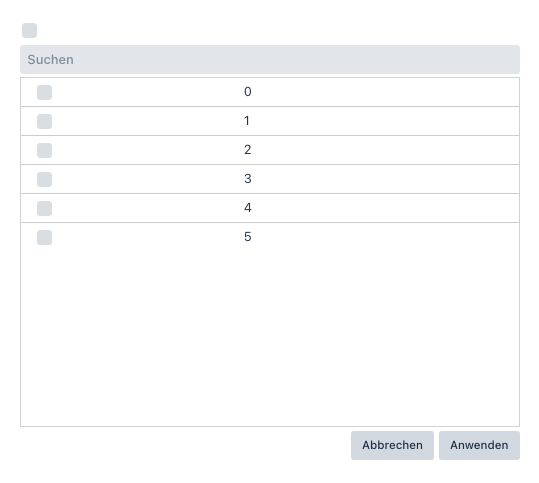Click the number 0 label
The height and width of the screenshot is (483, 539).
point(248,92)
